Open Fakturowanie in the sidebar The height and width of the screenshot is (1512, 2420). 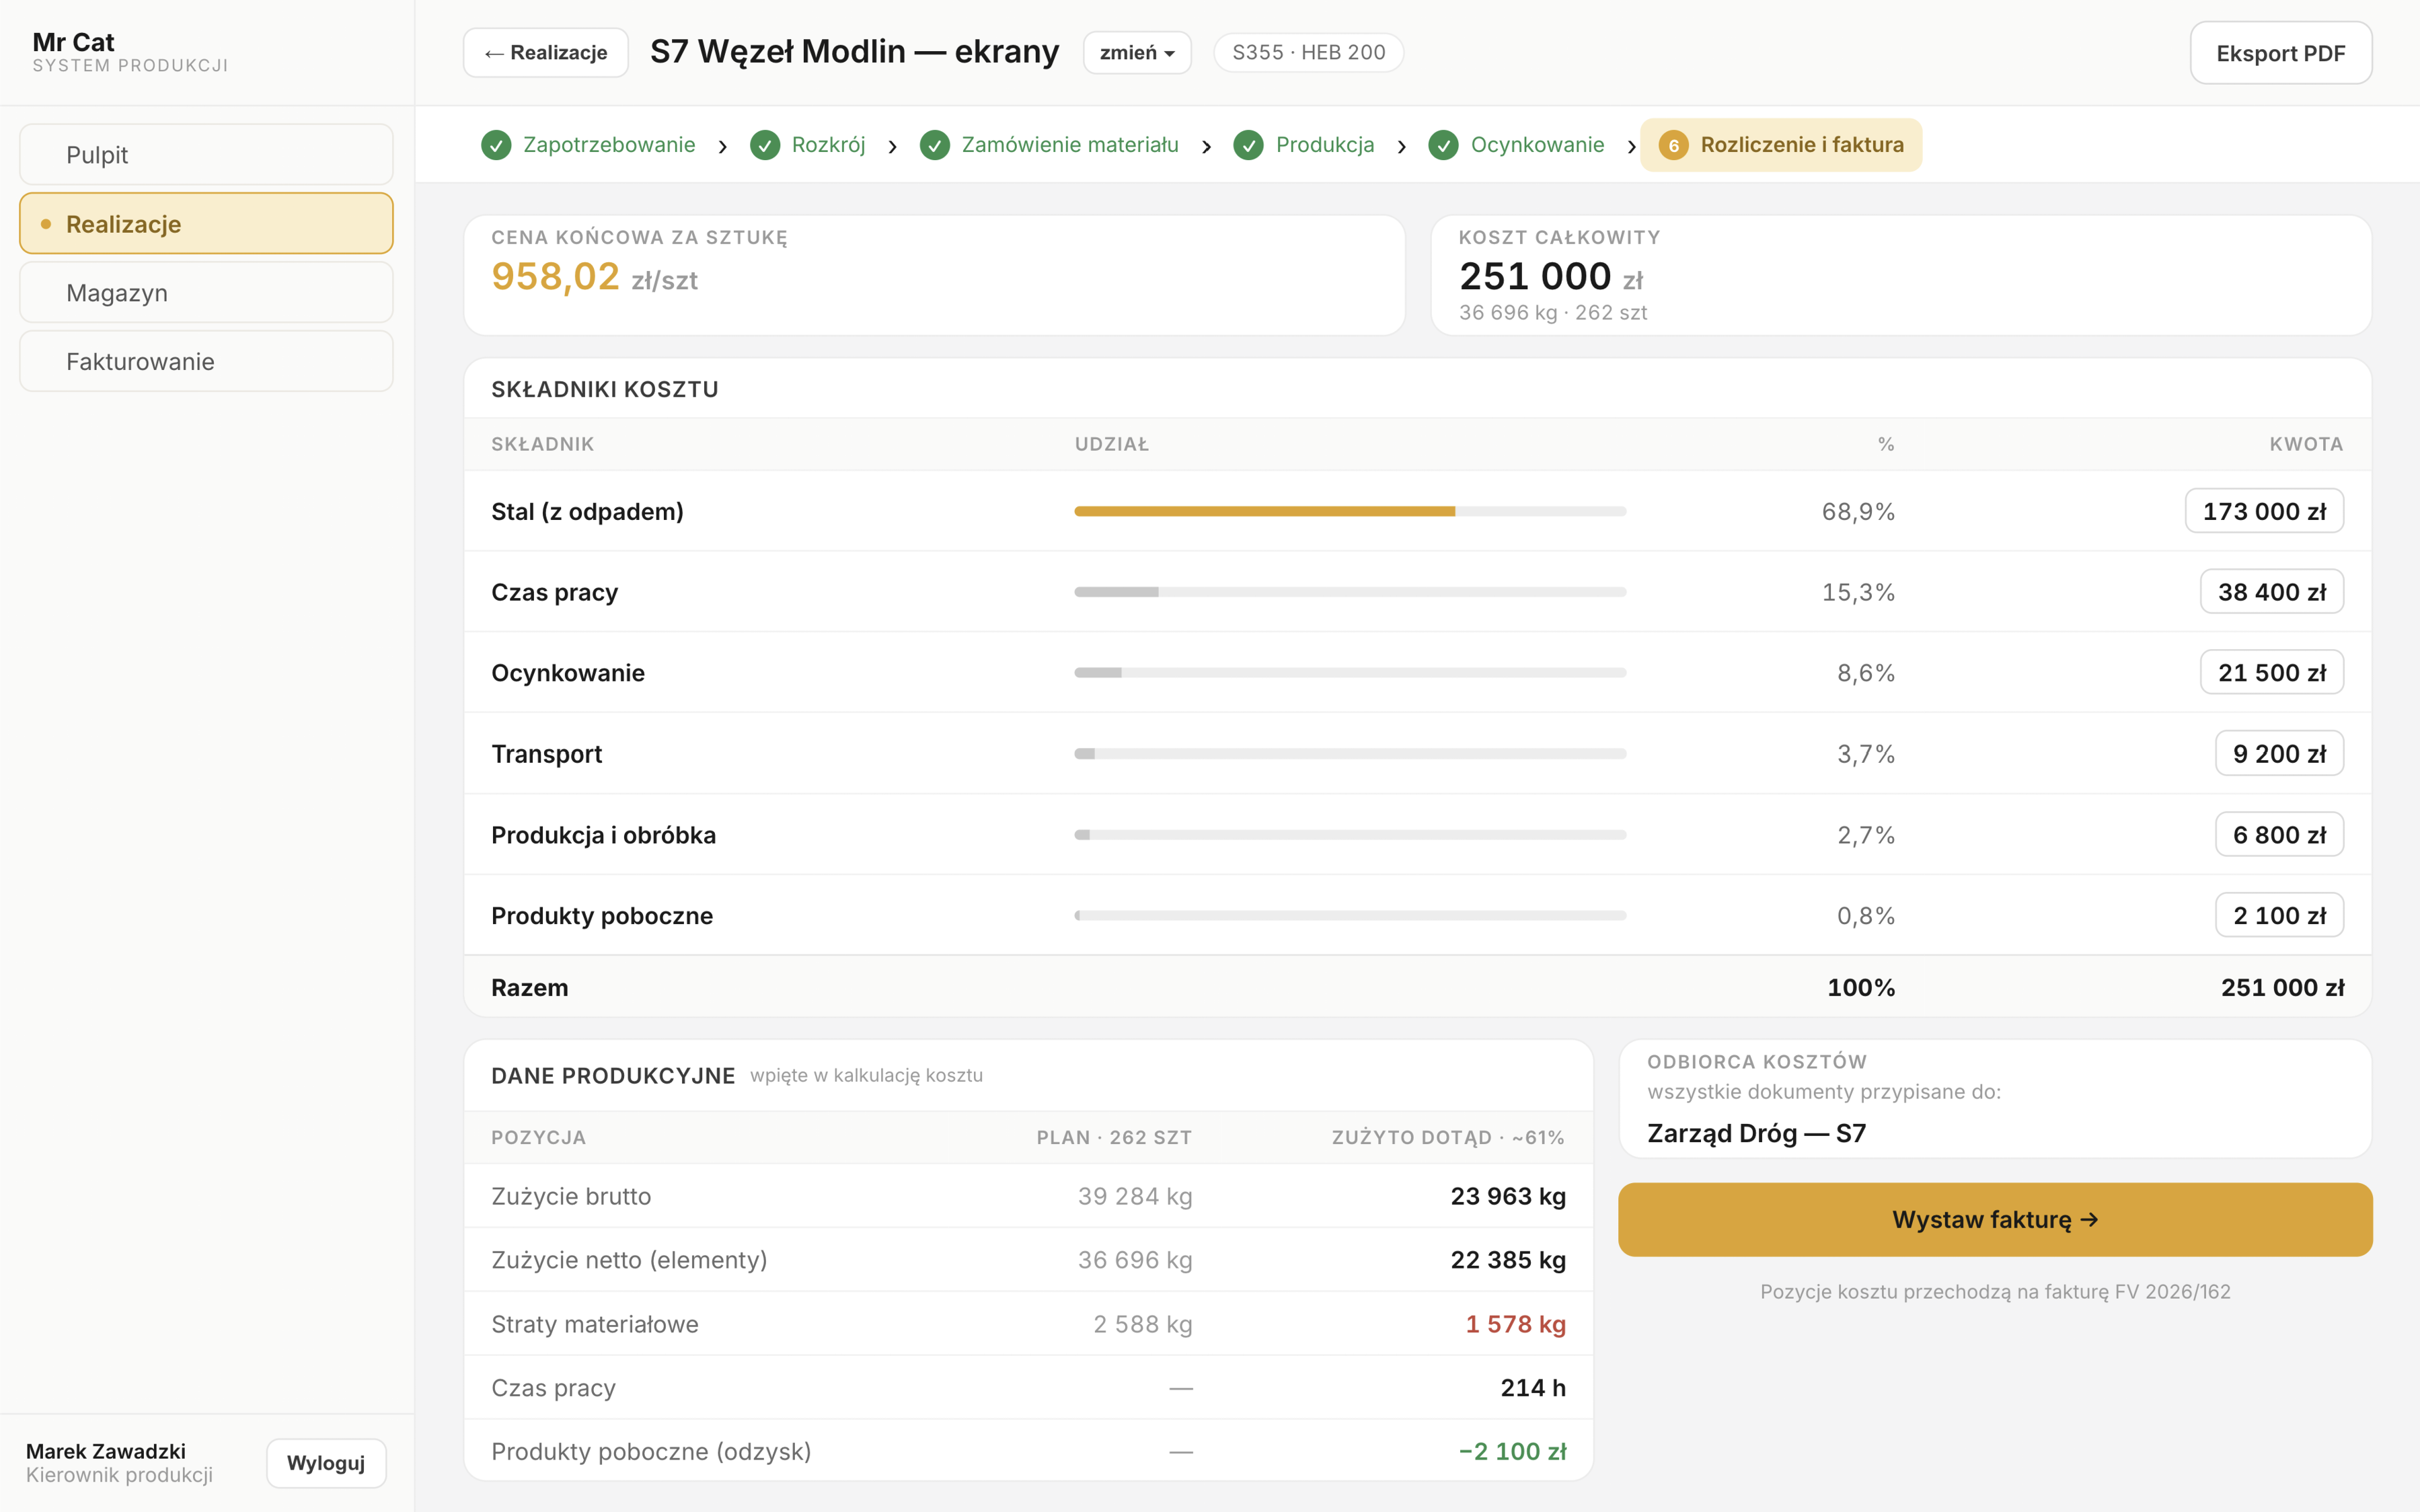(206, 361)
